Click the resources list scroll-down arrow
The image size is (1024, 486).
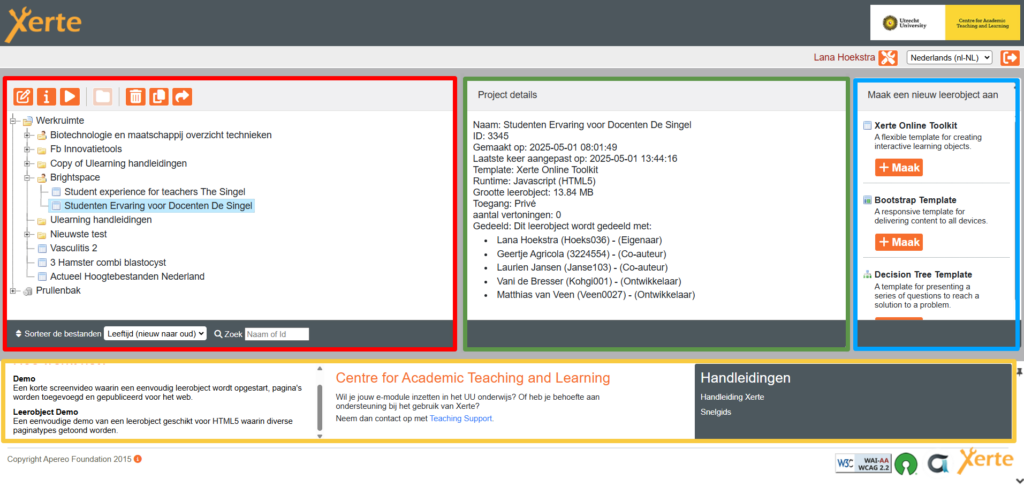(320, 435)
